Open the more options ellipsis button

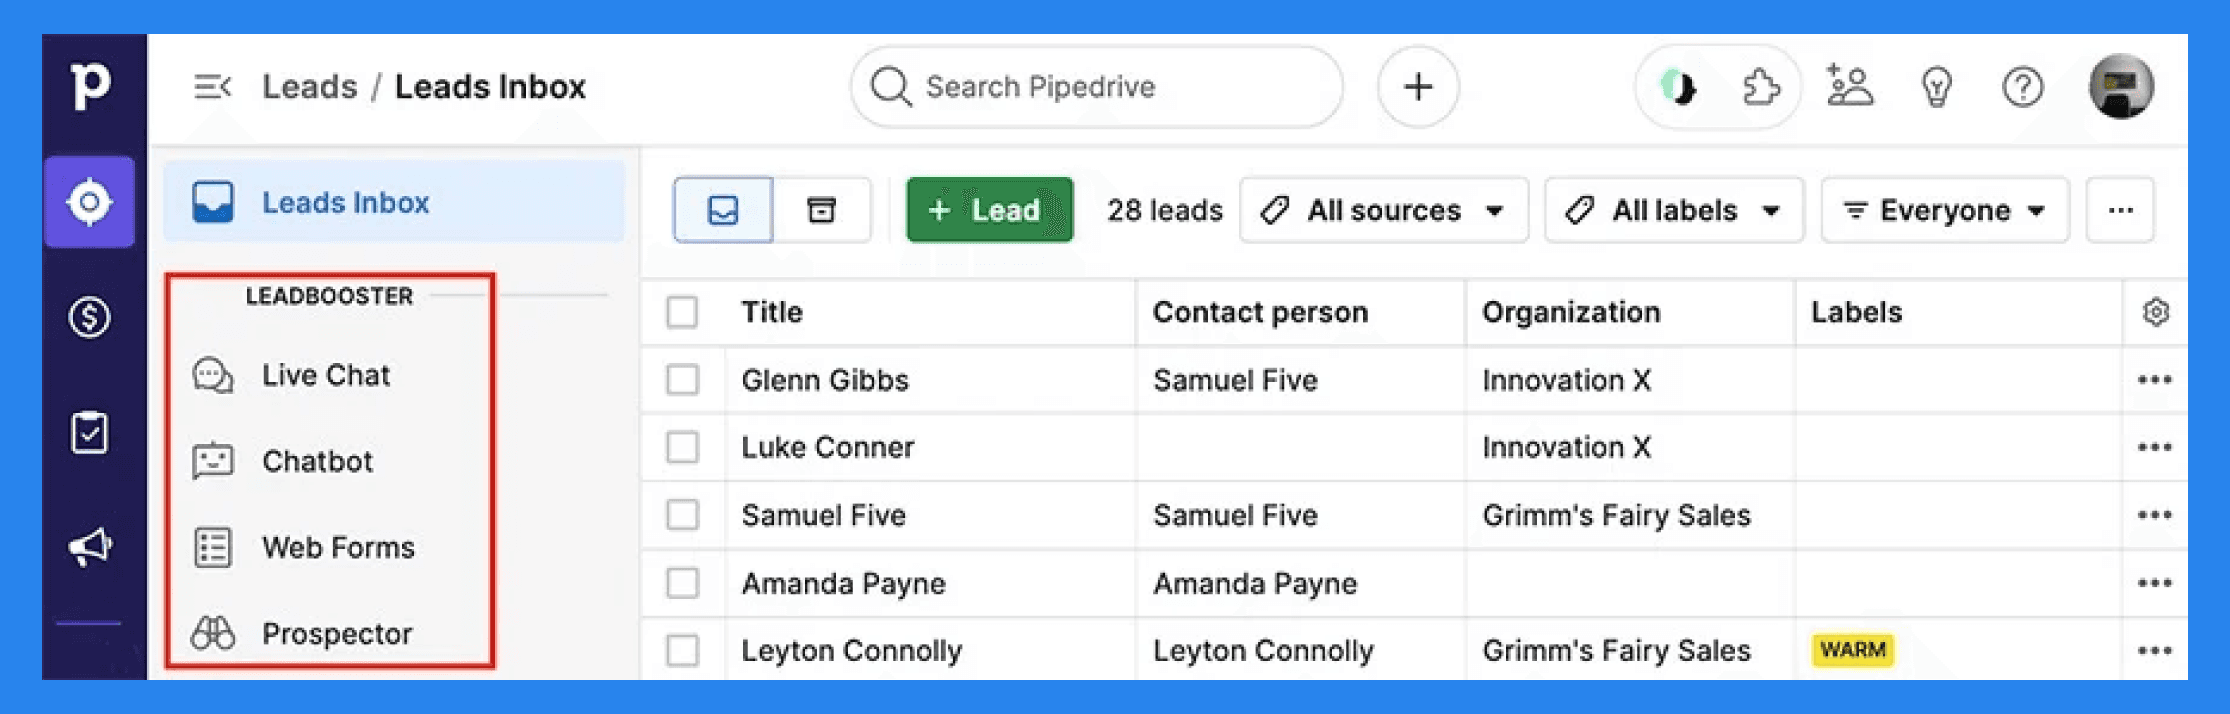[2120, 210]
